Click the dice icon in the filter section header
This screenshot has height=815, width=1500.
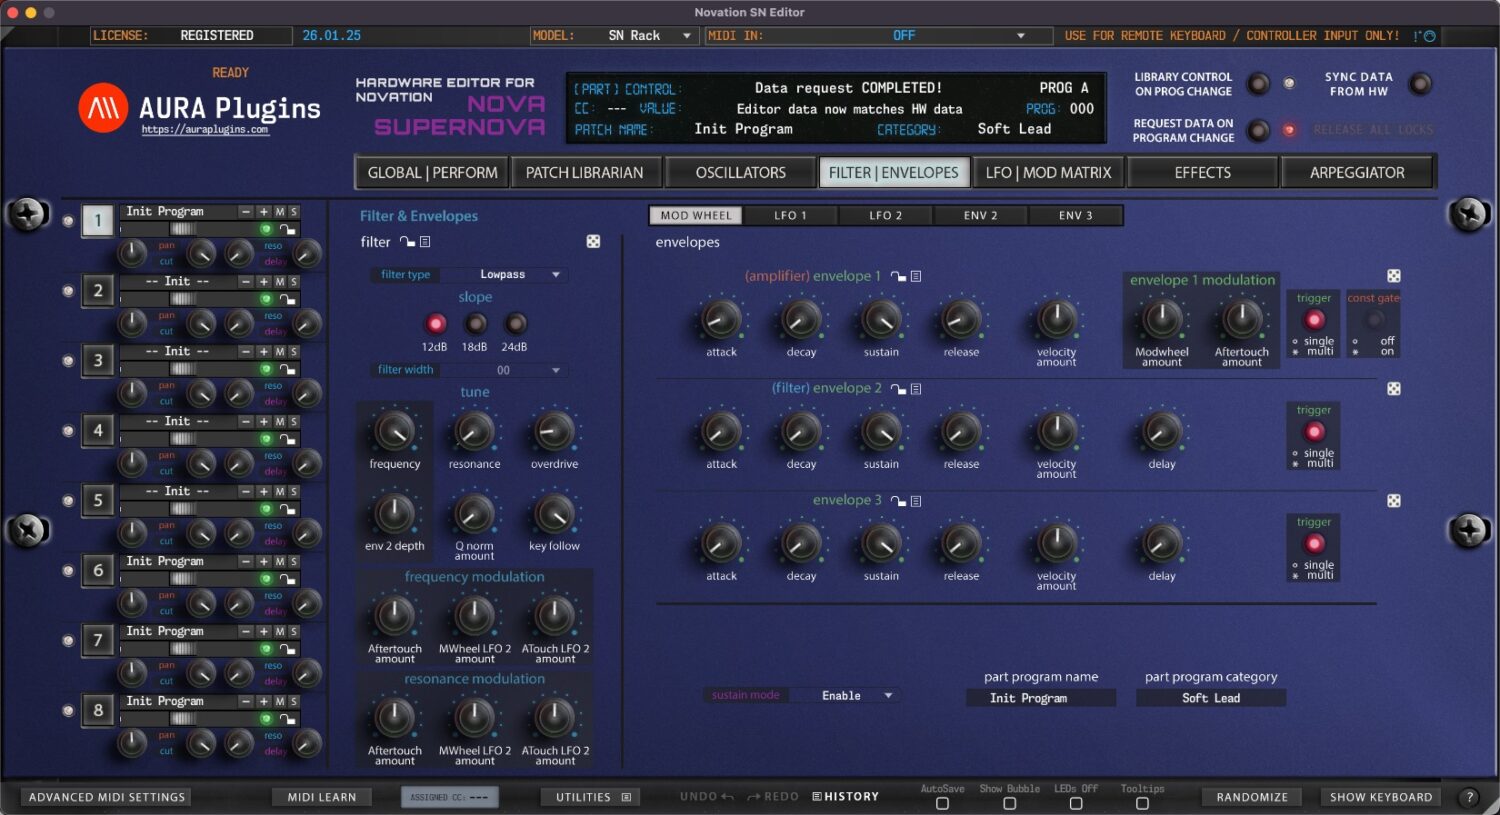pos(593,241)
